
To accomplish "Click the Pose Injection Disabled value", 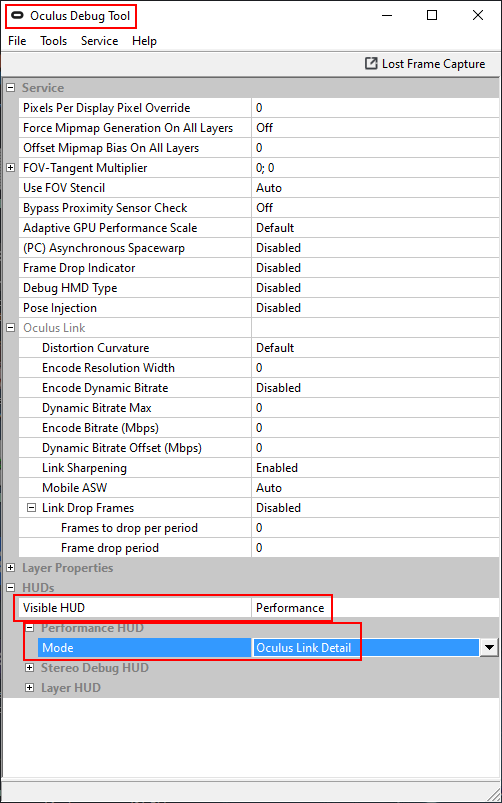I will coord(375,307).
